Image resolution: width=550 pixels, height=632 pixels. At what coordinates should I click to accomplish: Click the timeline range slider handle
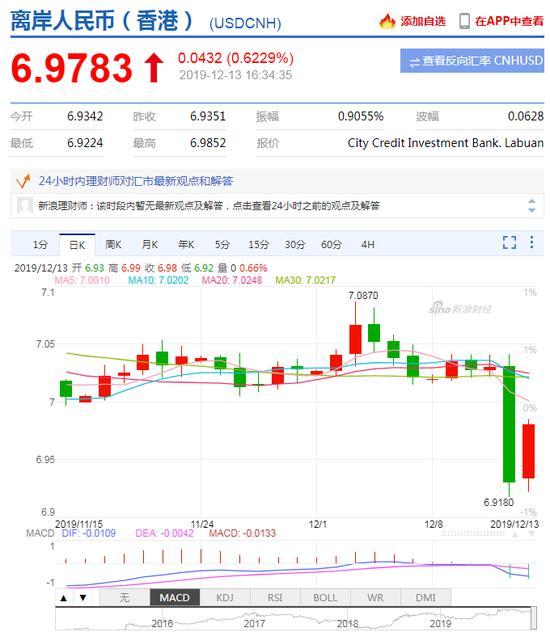point(534,619)
